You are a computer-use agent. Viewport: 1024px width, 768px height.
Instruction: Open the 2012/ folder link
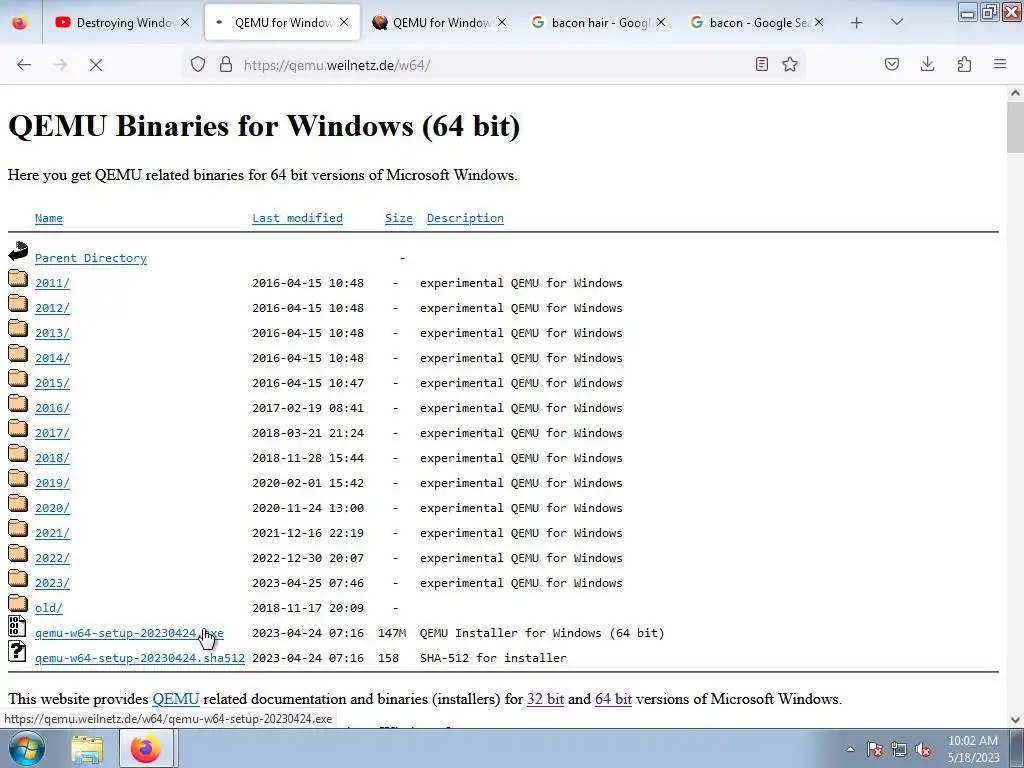point(52,308)
